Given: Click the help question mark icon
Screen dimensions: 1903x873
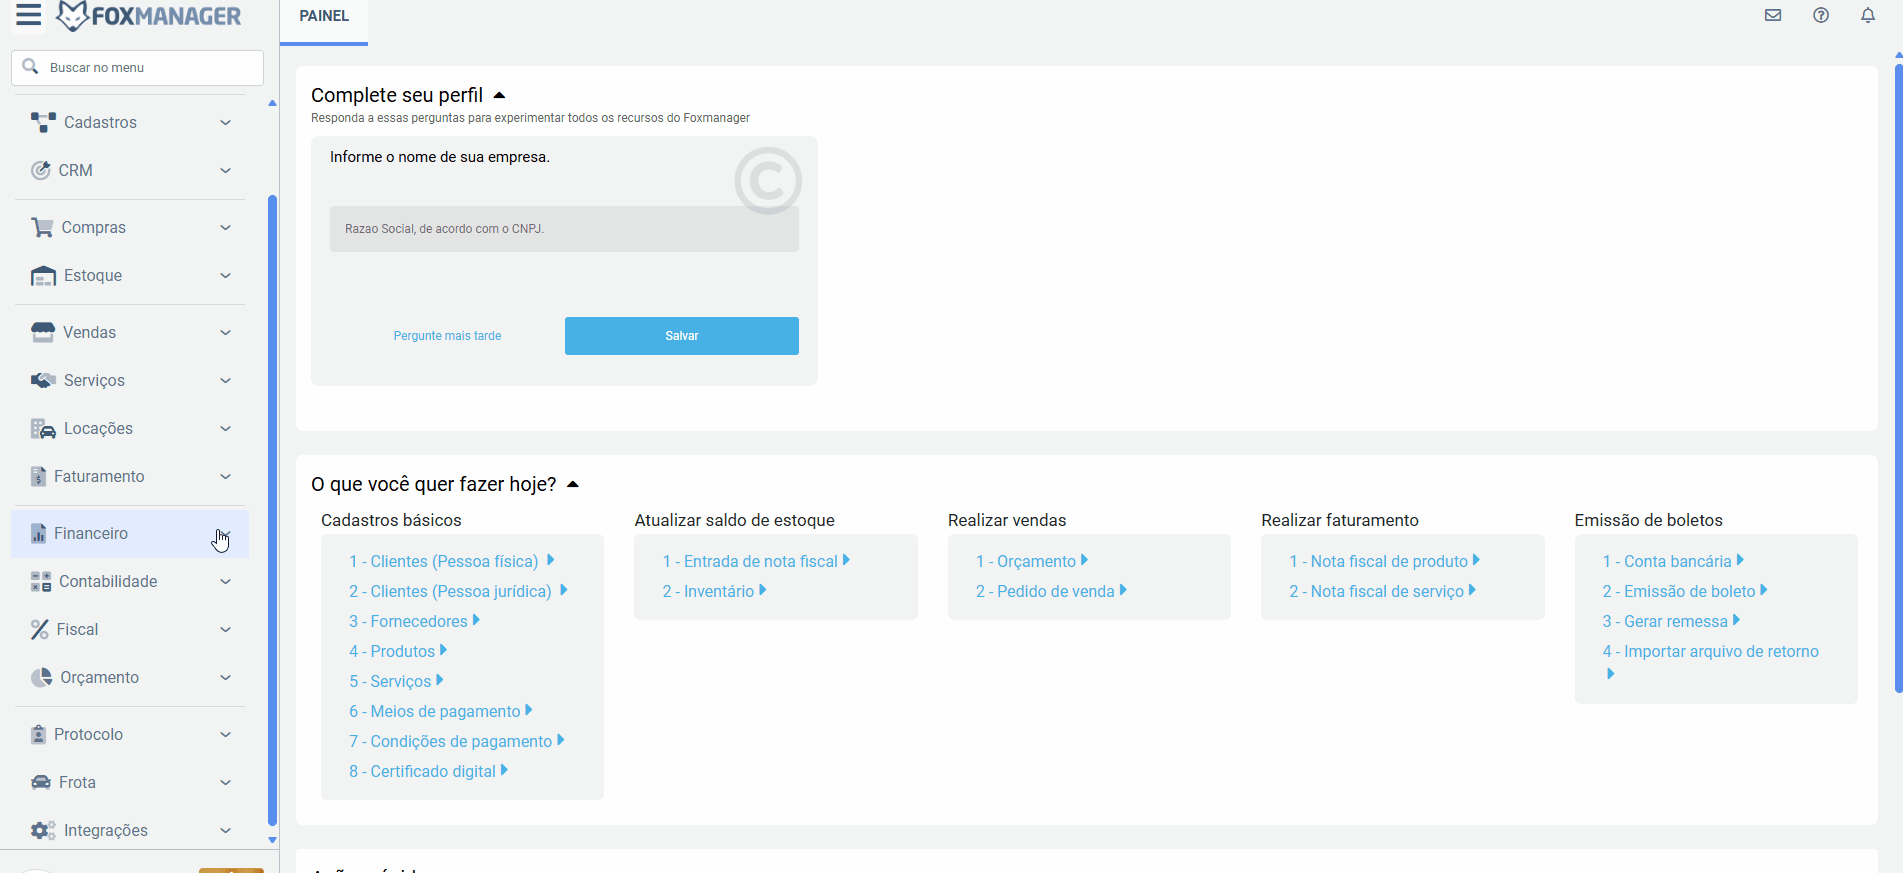Looking at the screenshot, I should tap(1821, 15).
